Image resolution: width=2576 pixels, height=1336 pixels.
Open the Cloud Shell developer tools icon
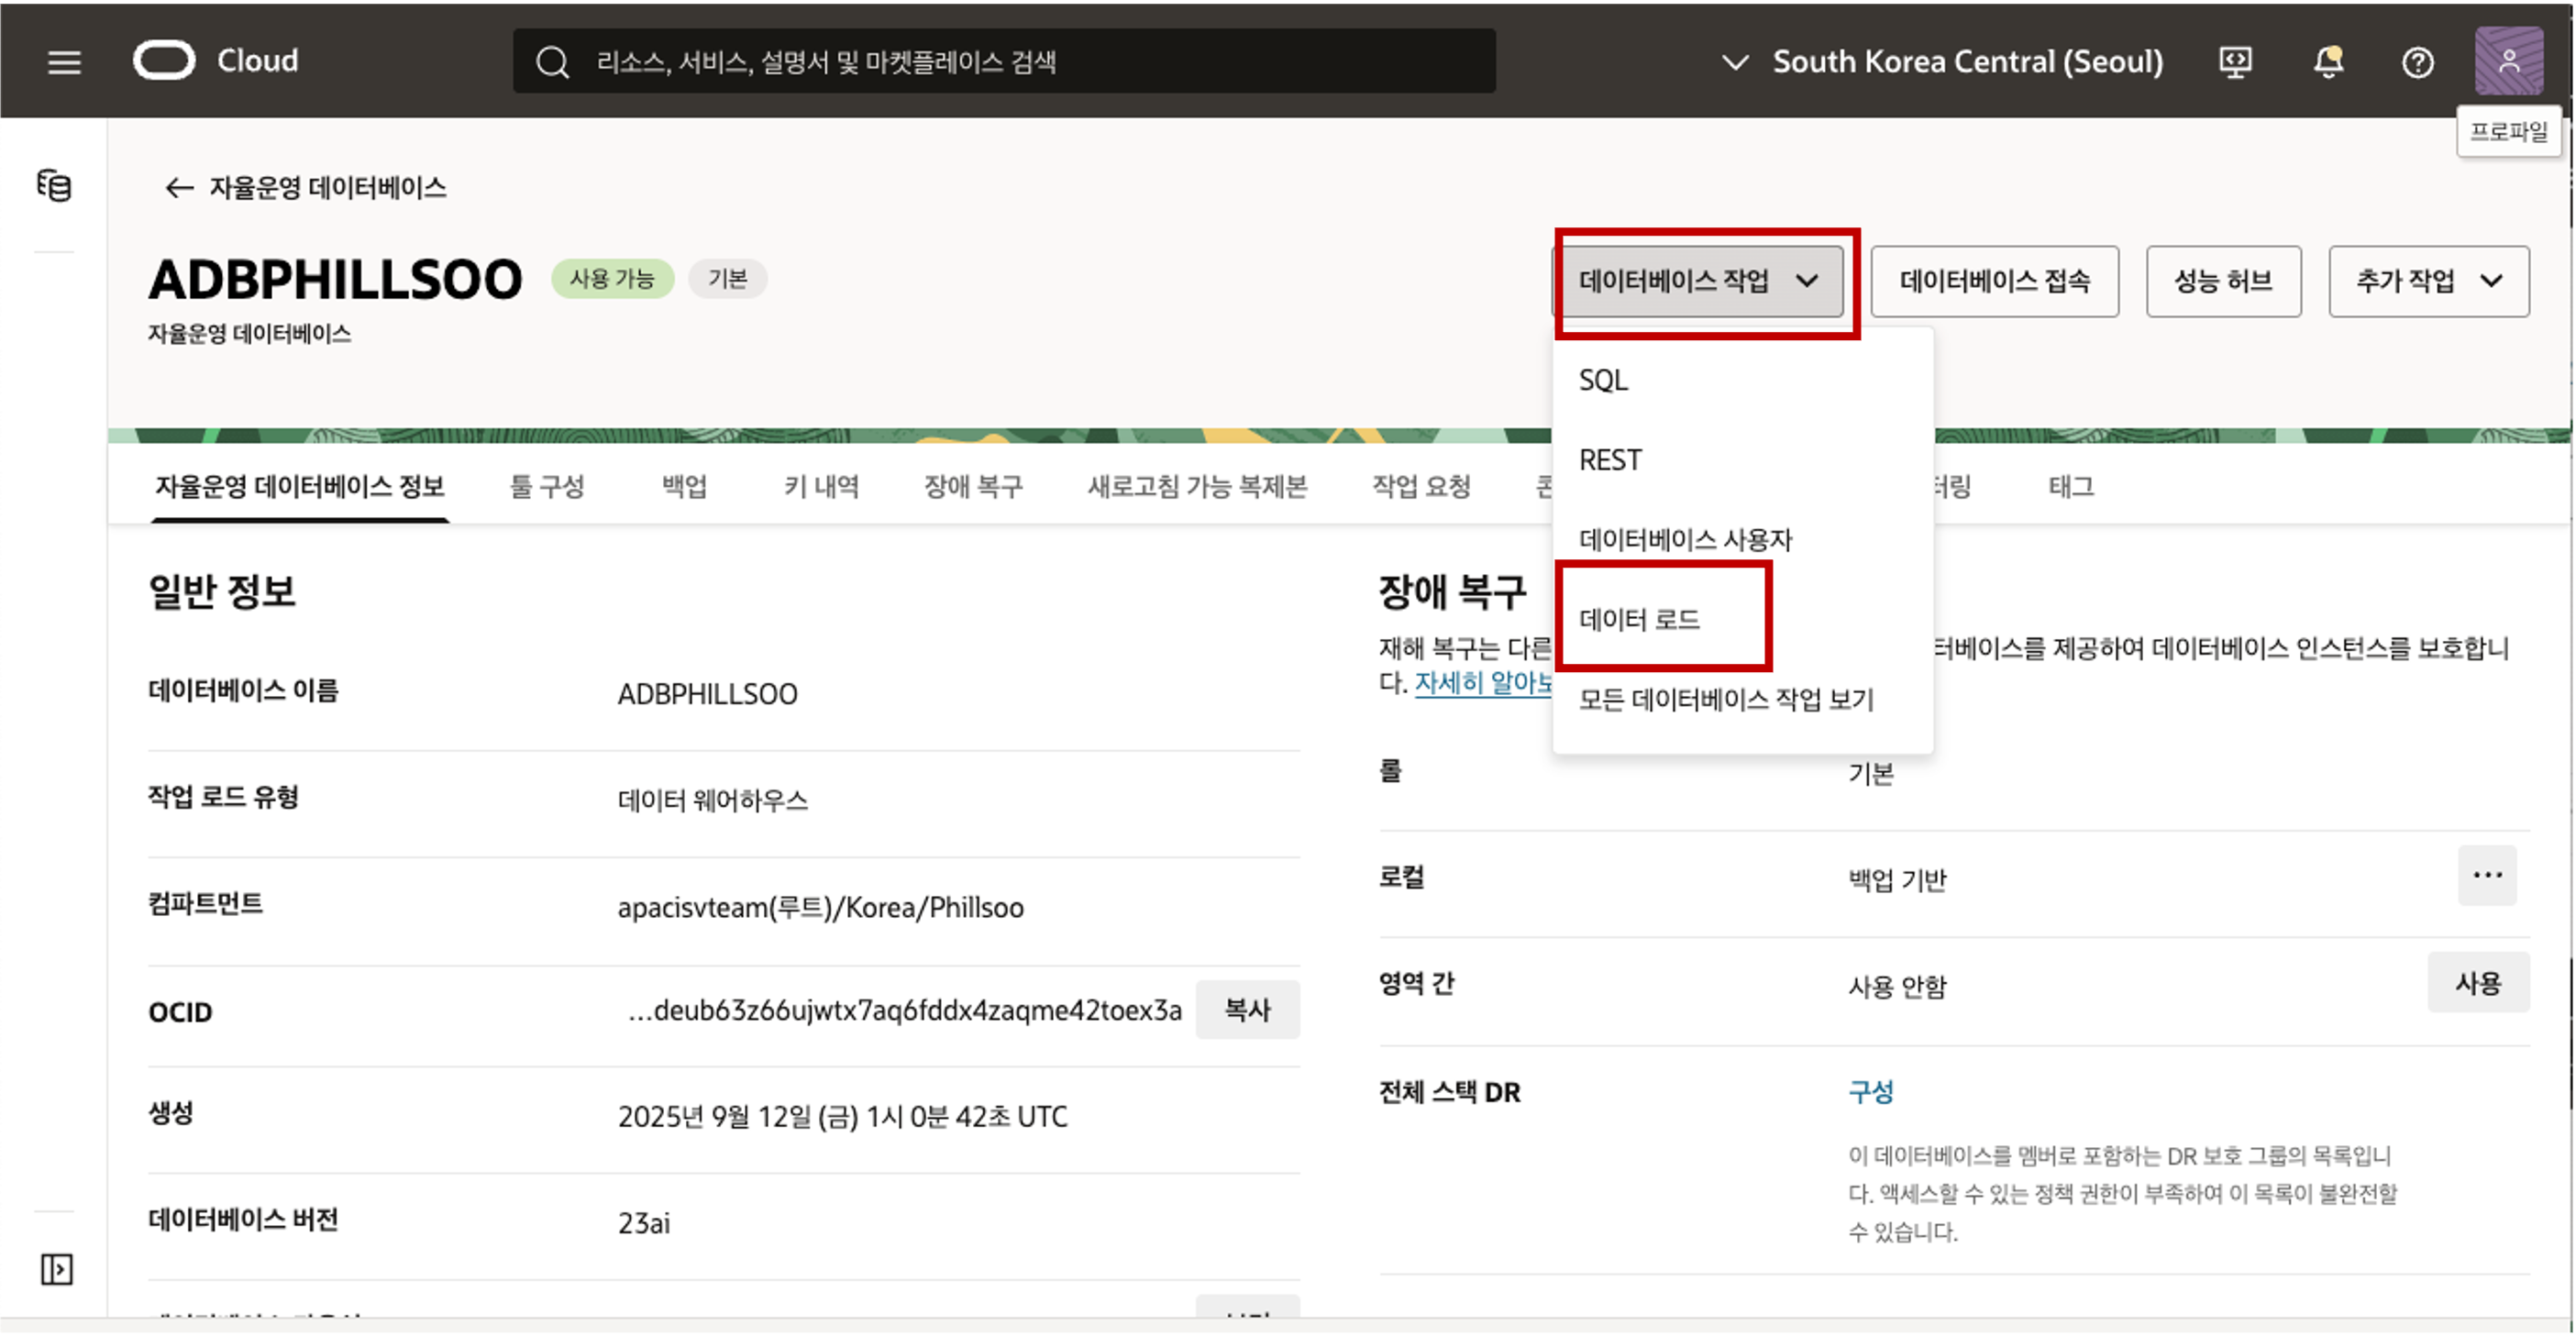2235,62
